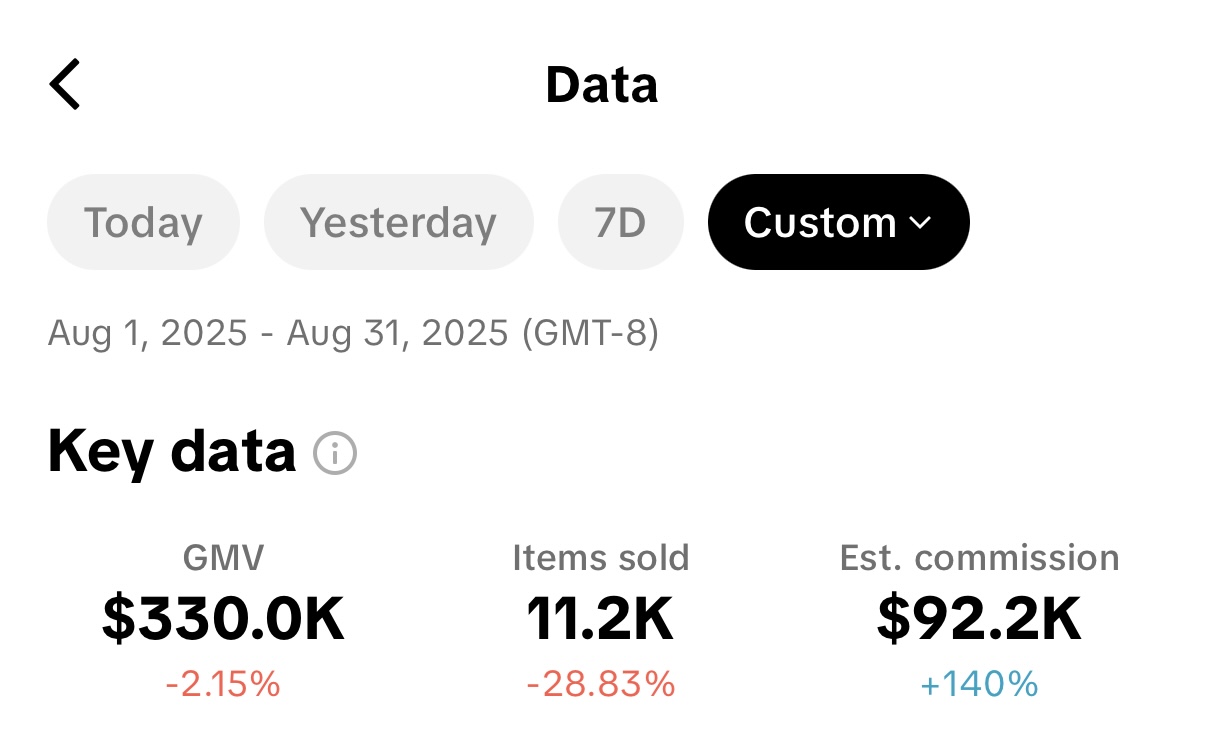The height and width of the screenshot is (736, 1205).
Task: Select the Custom date range pill
Action: 838,222
